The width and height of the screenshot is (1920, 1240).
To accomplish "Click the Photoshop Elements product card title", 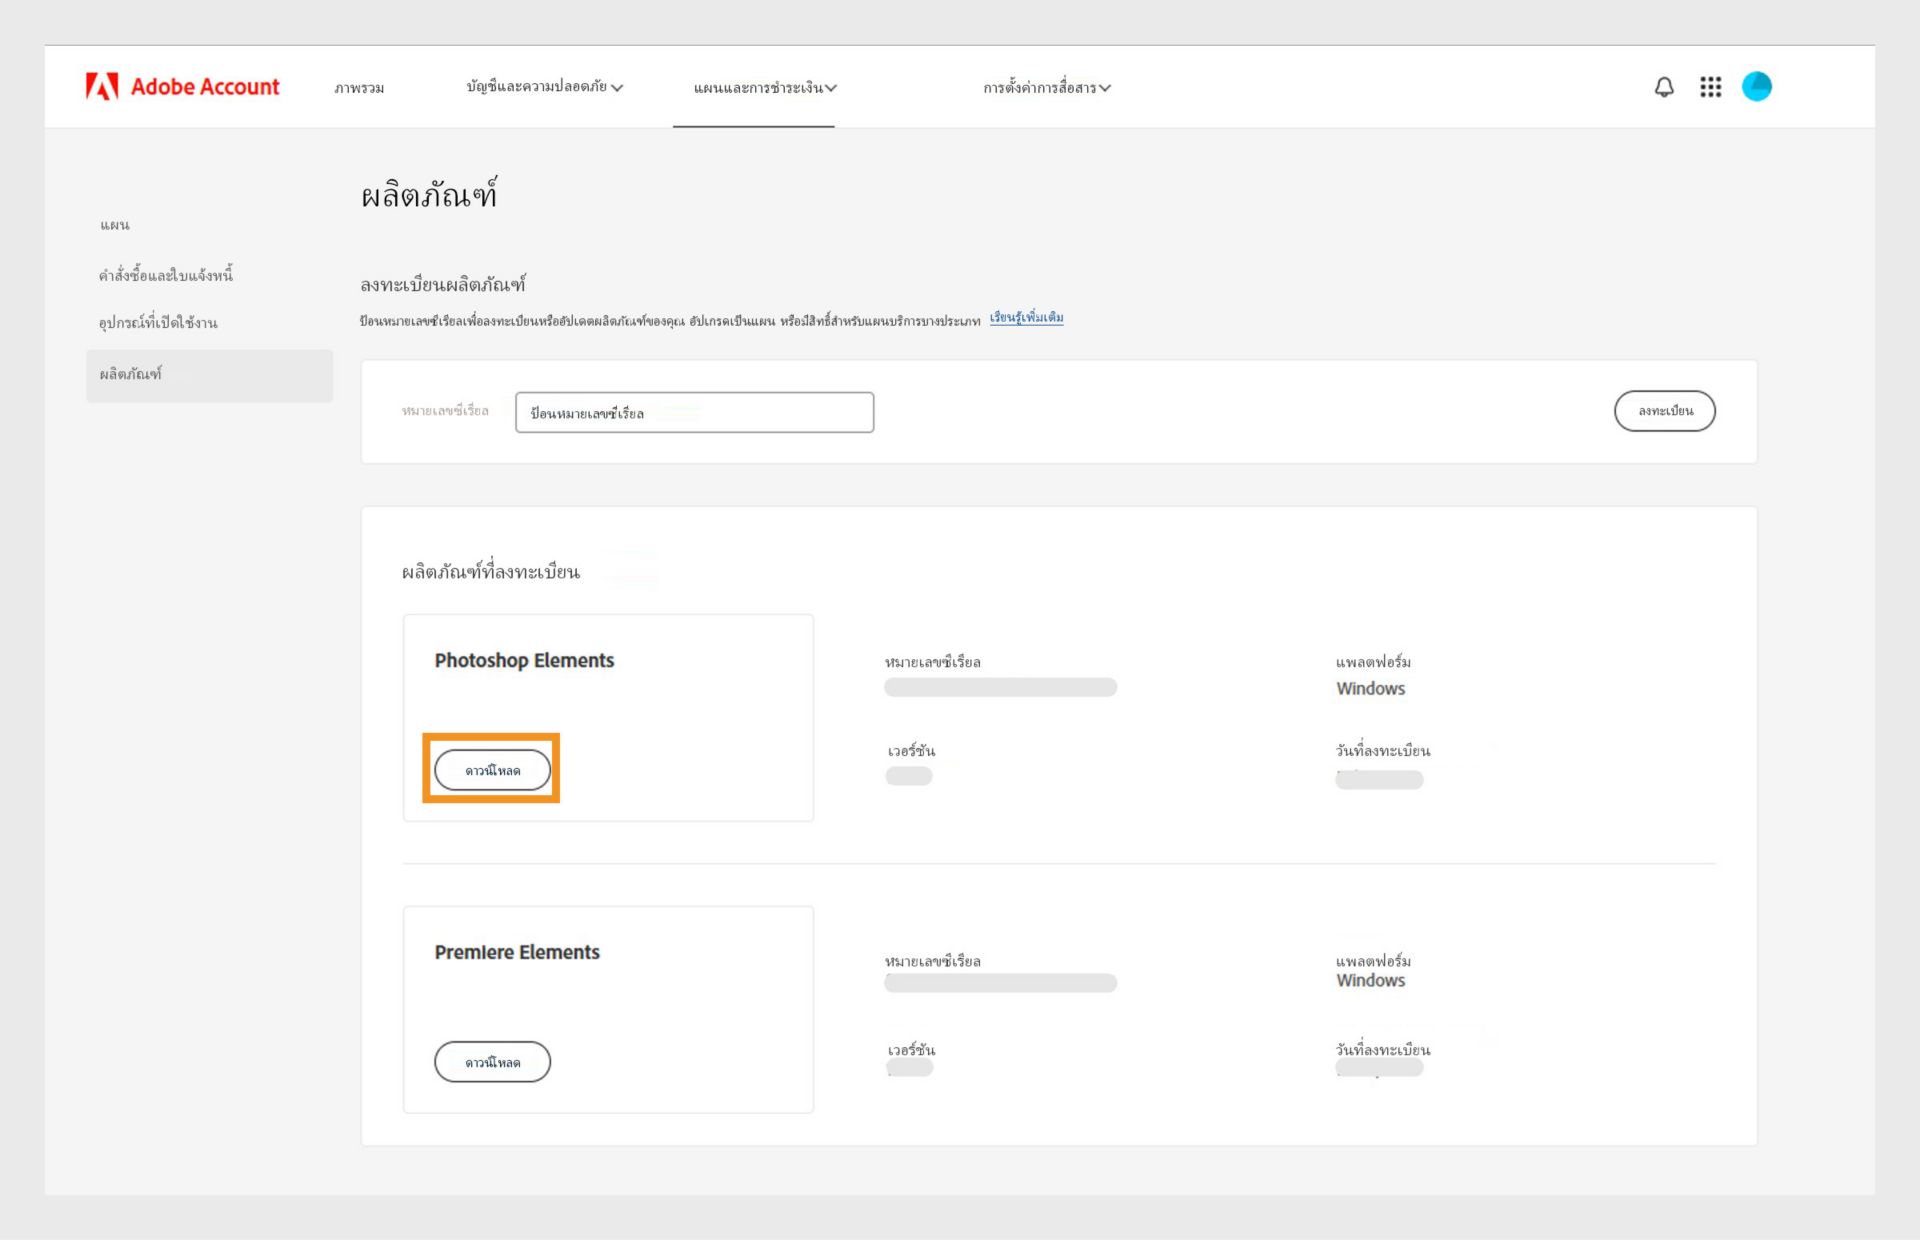I will tap(524, 661).
